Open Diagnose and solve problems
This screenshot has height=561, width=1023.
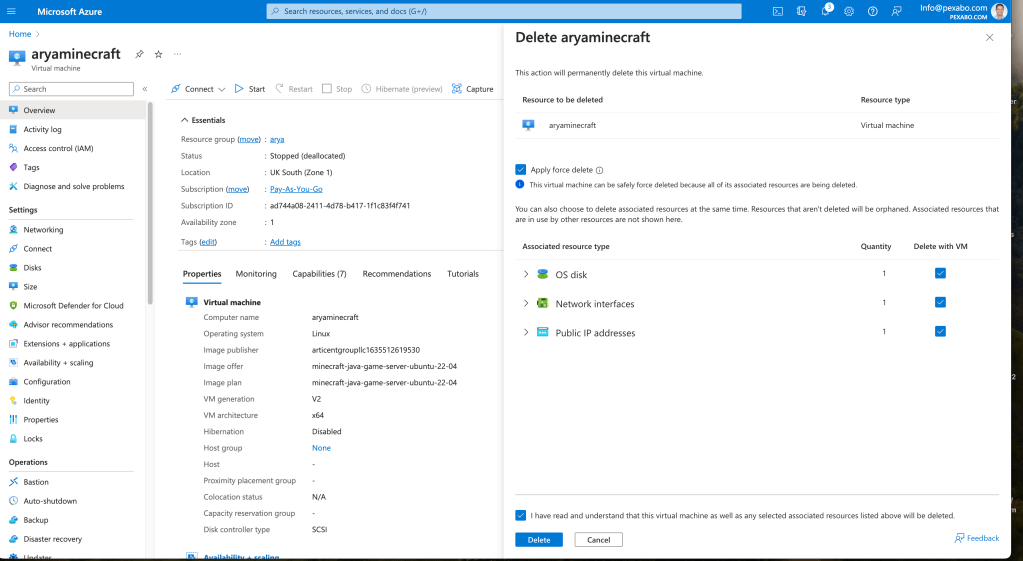coord(74,186)
